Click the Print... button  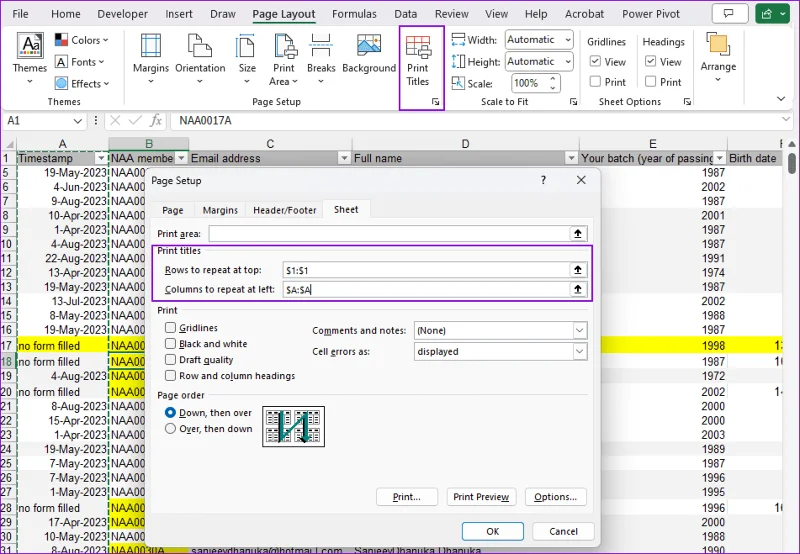[x=407, y=497]
